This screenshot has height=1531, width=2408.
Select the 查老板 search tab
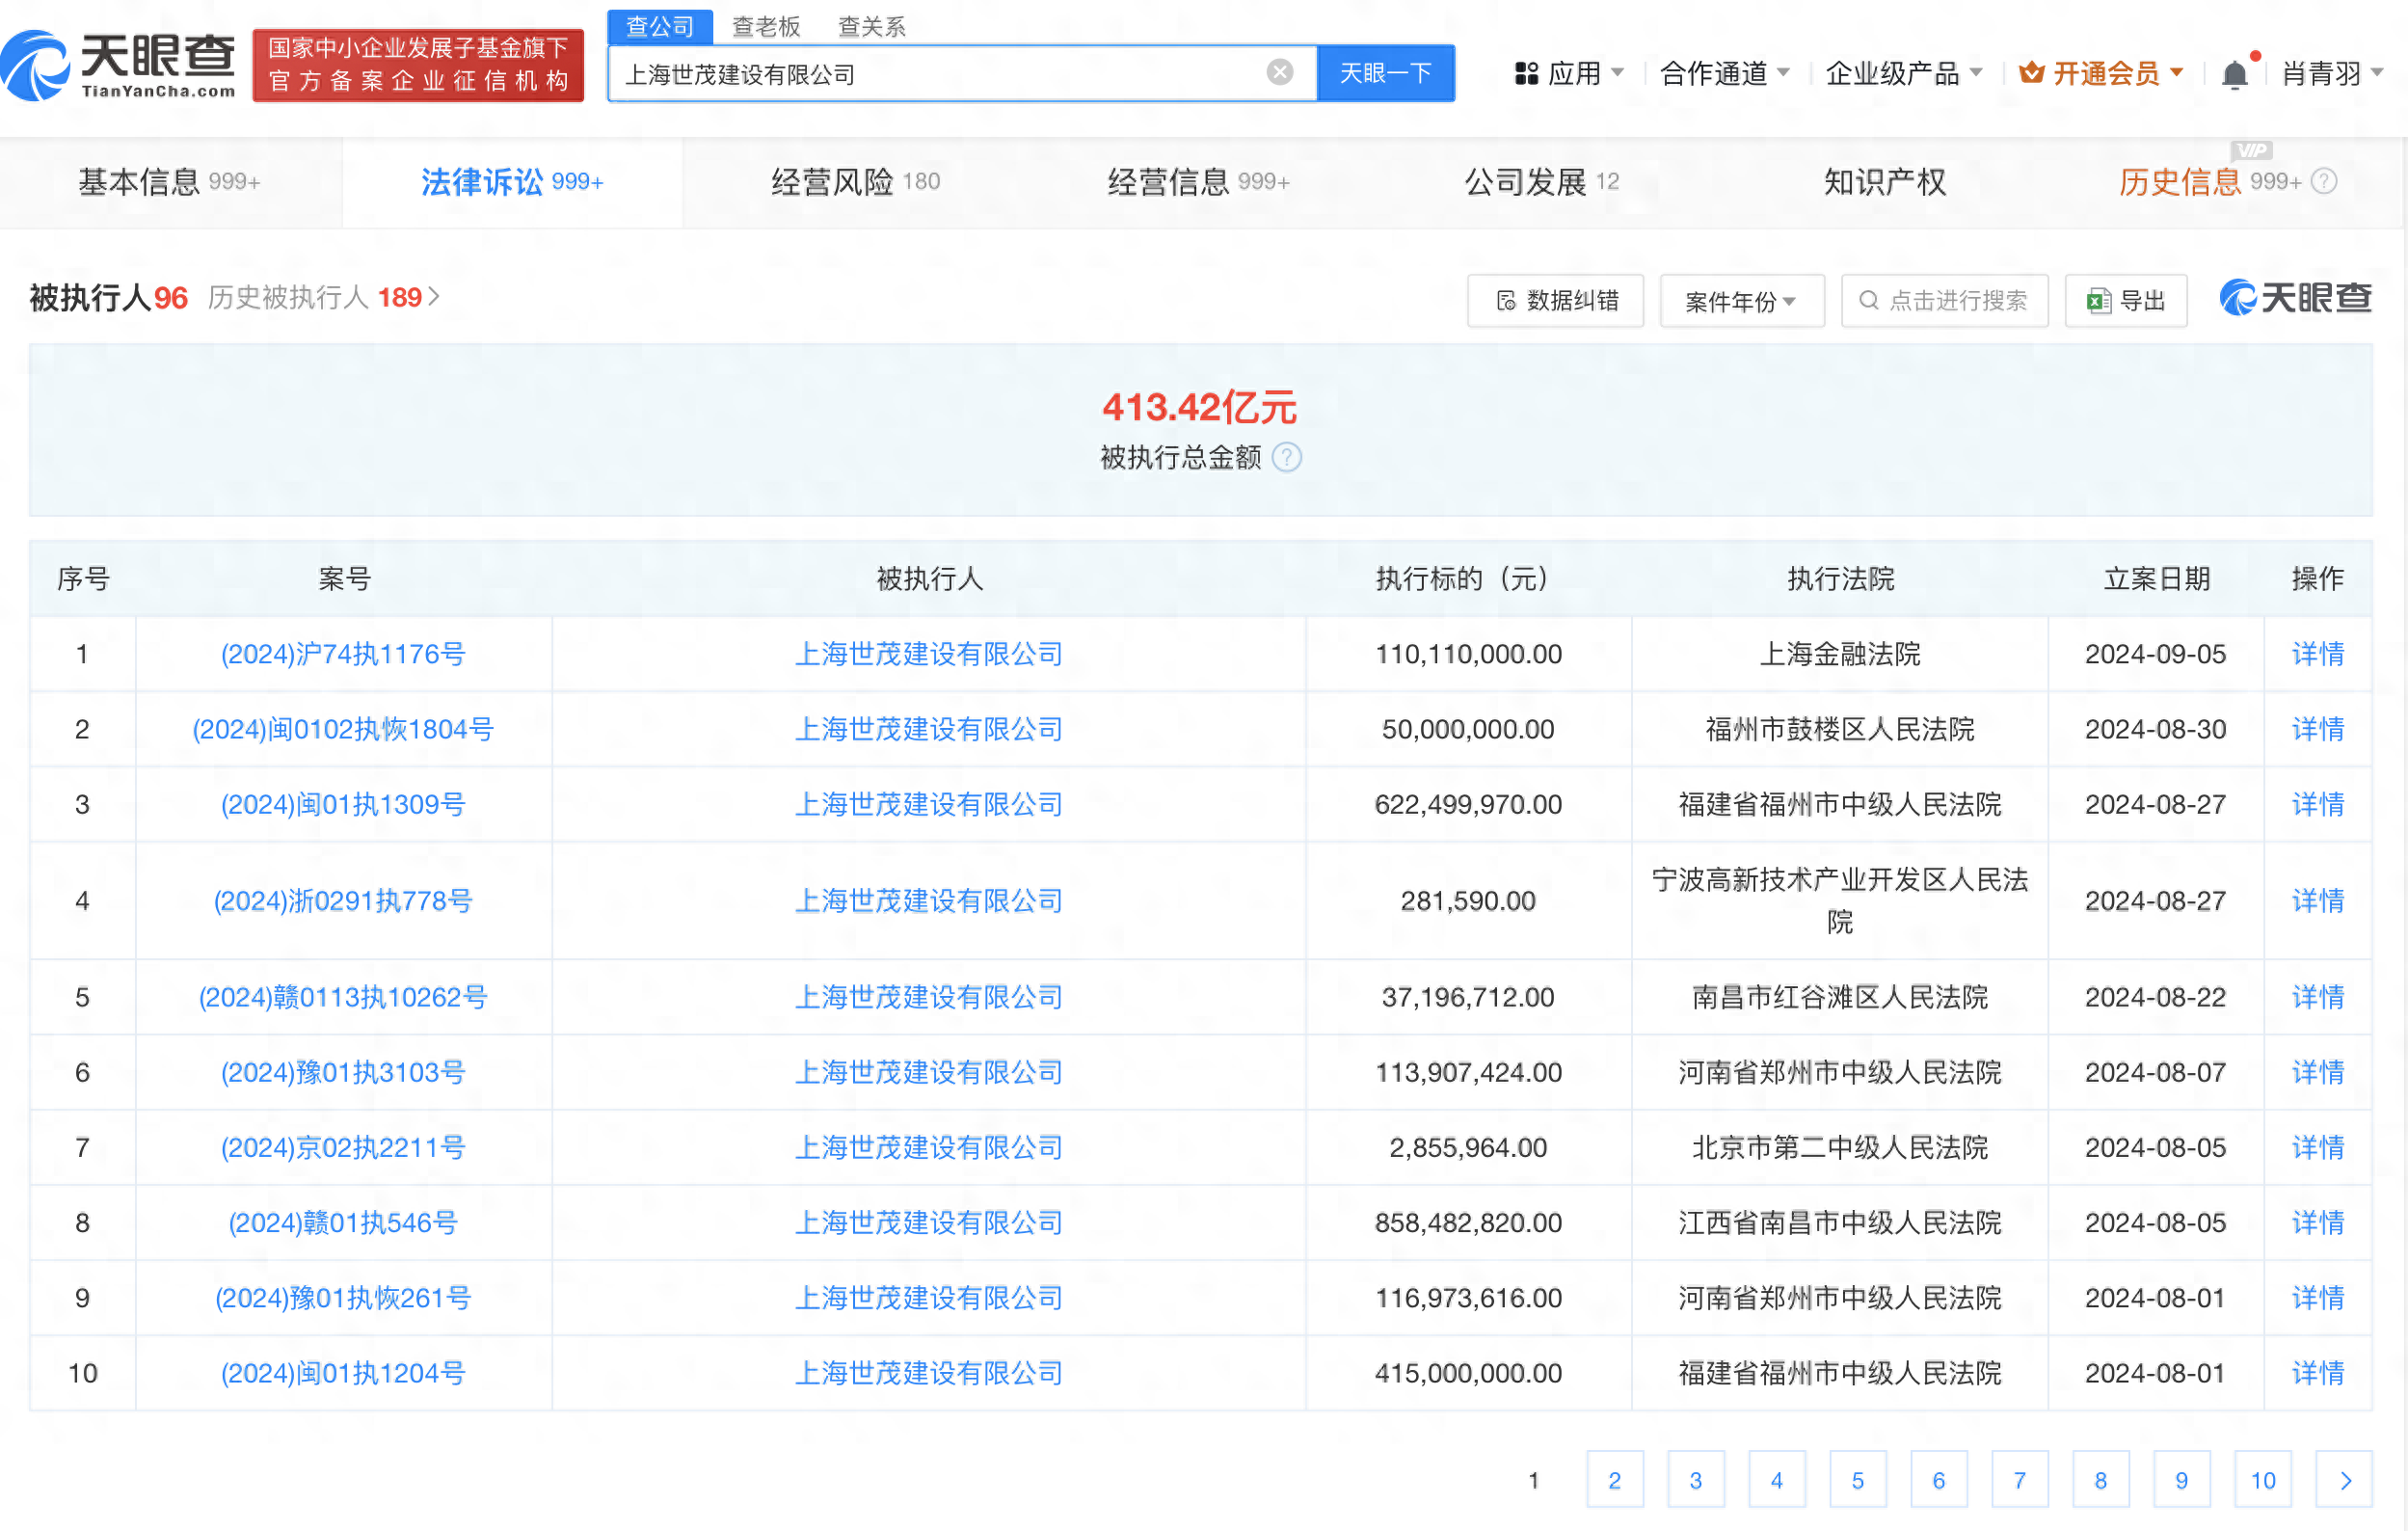[x=766, y=26]
